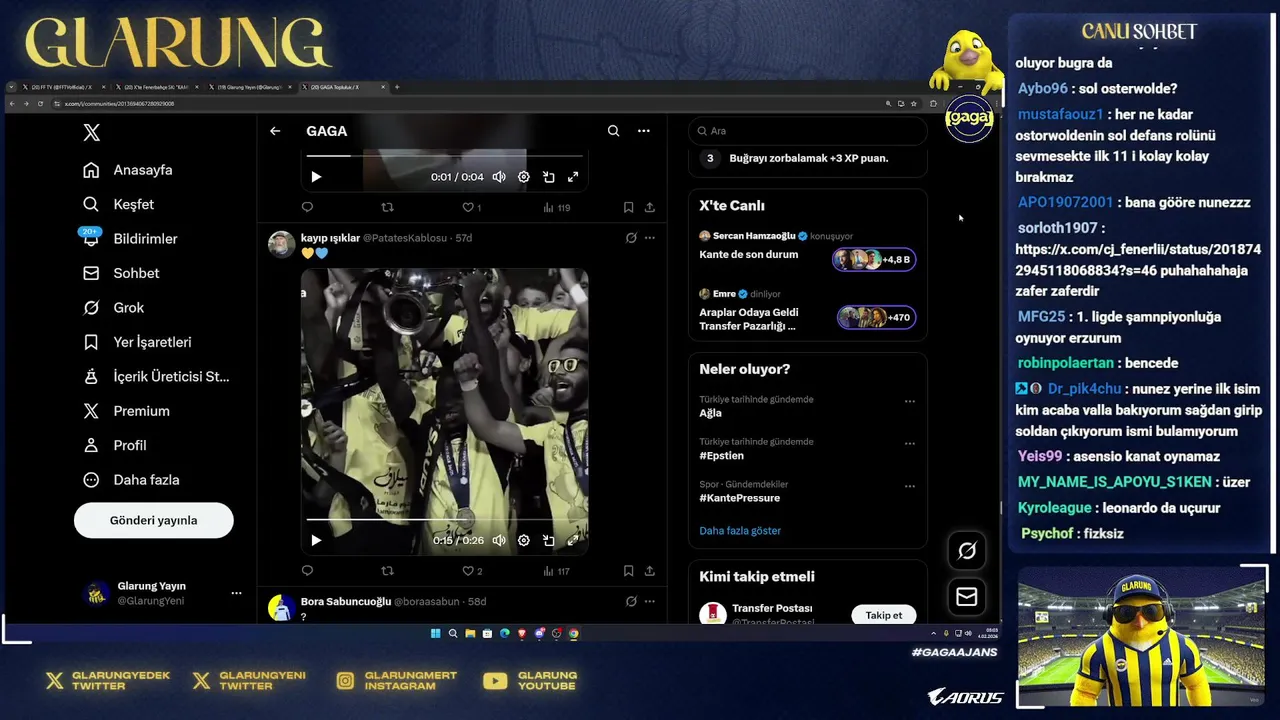Mute the top video sound
This screenshot has height=720, width=1280.
[x=499, y=177]
